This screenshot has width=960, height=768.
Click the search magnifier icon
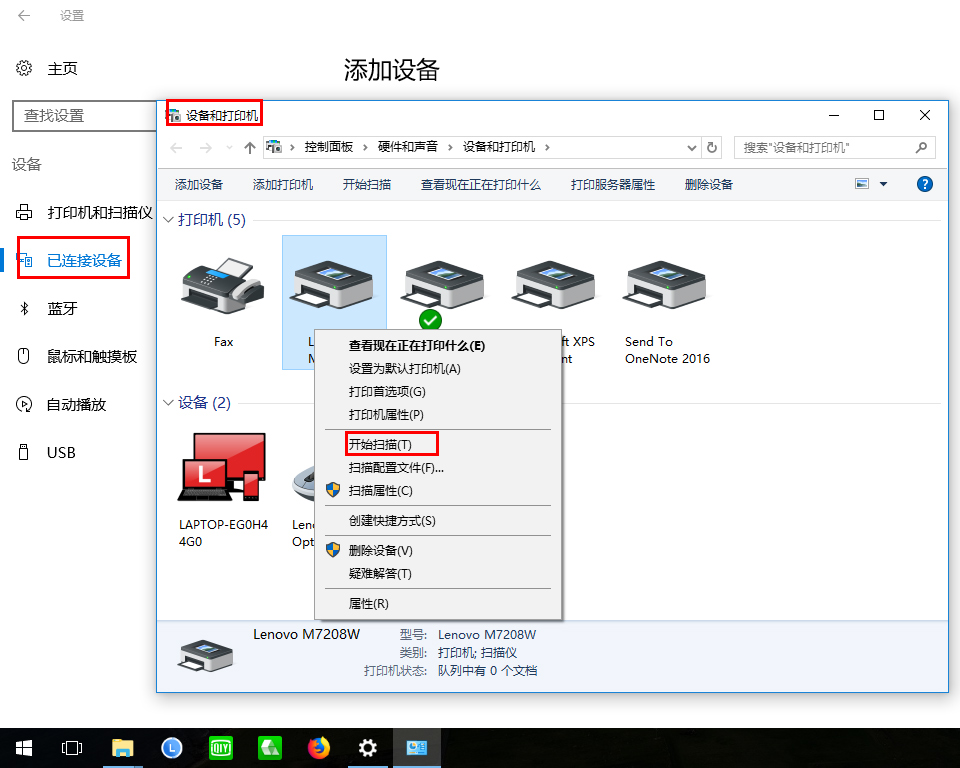click(921, 148)
